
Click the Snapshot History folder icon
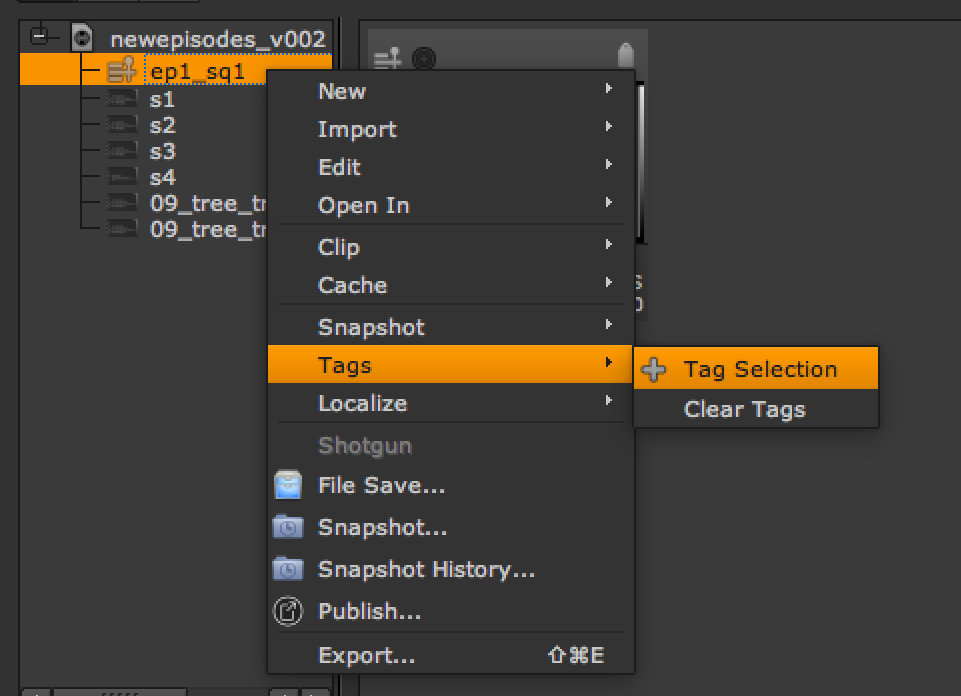(288, 570)
